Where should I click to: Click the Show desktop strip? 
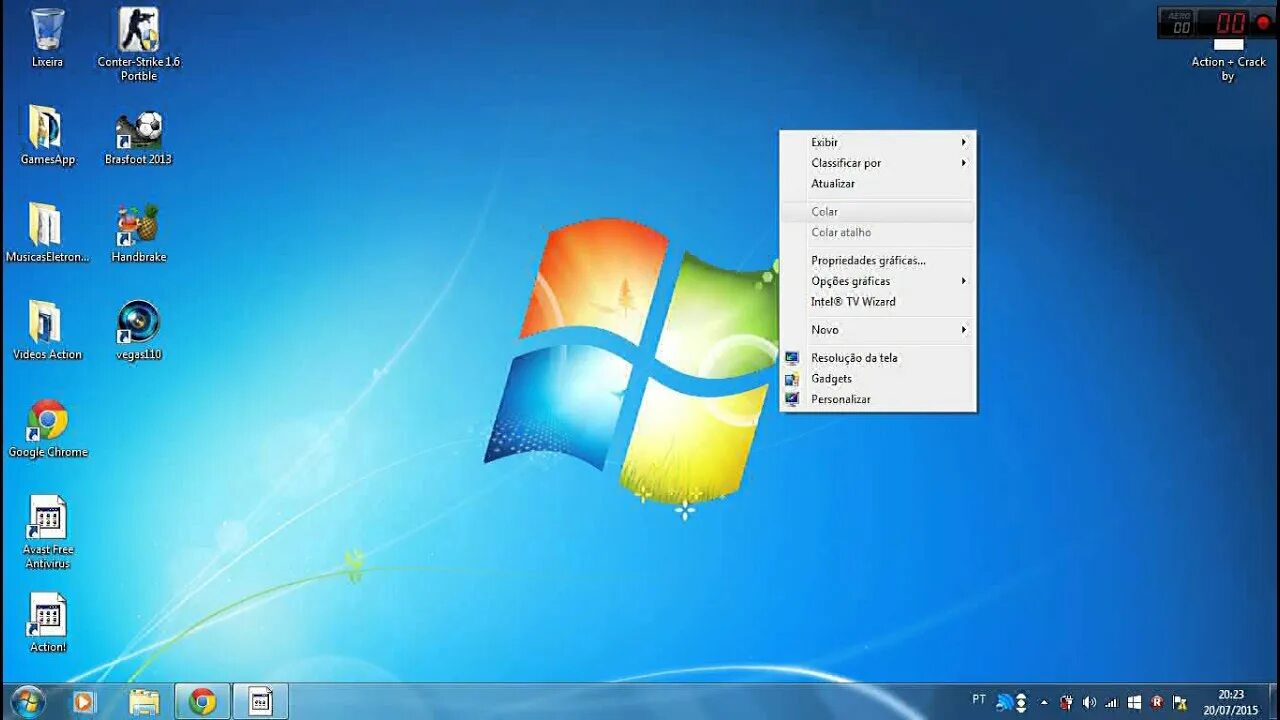click(x=1273, y=702)
